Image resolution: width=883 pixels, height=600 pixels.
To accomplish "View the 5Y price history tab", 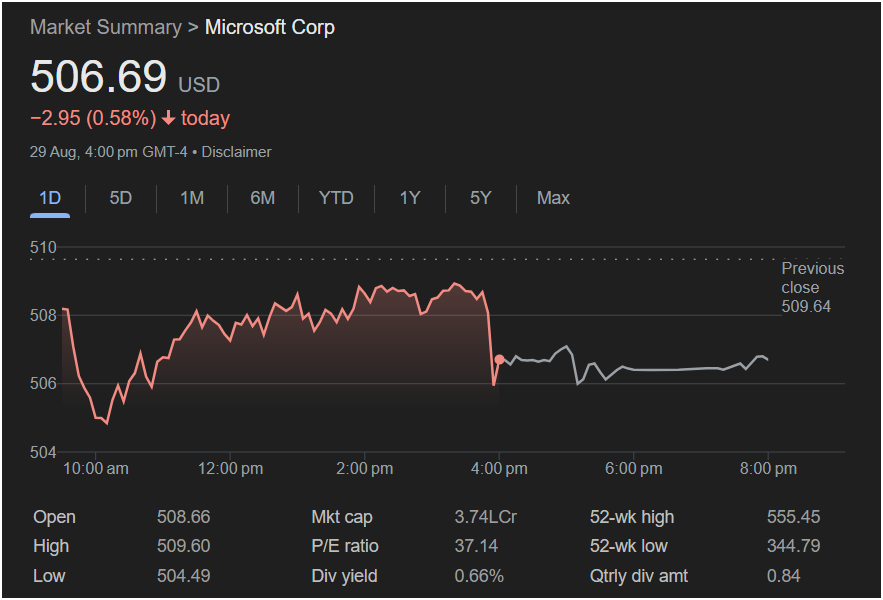I will 481,198.
